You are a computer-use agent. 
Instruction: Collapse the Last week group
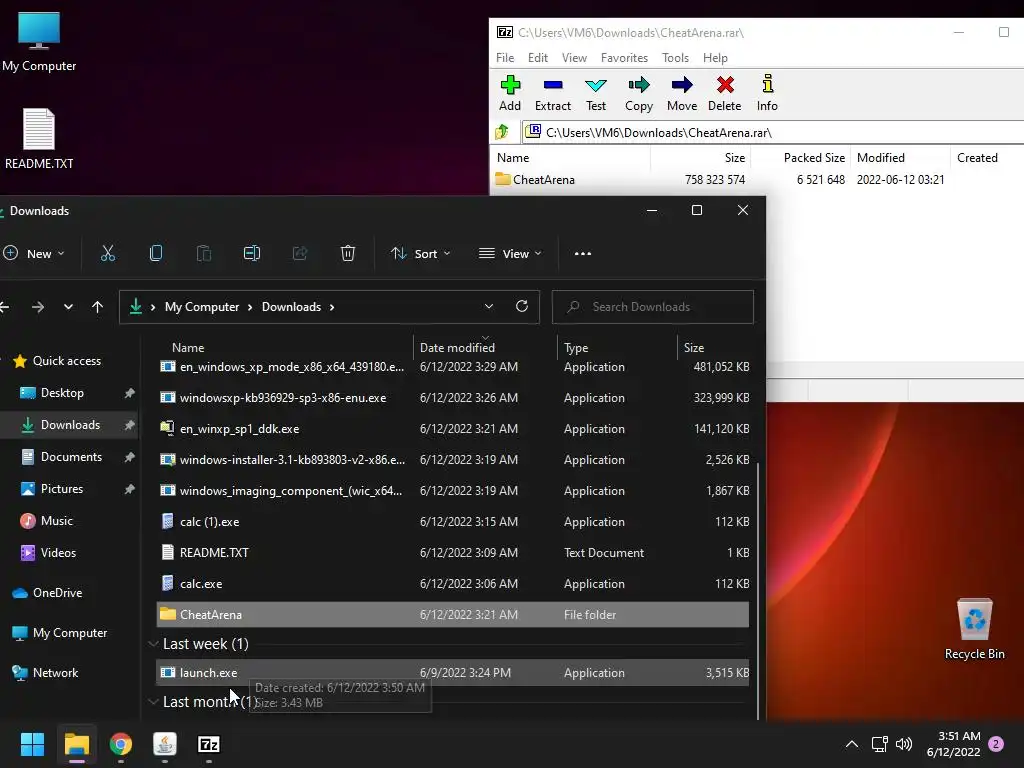[x=153, y=644]
